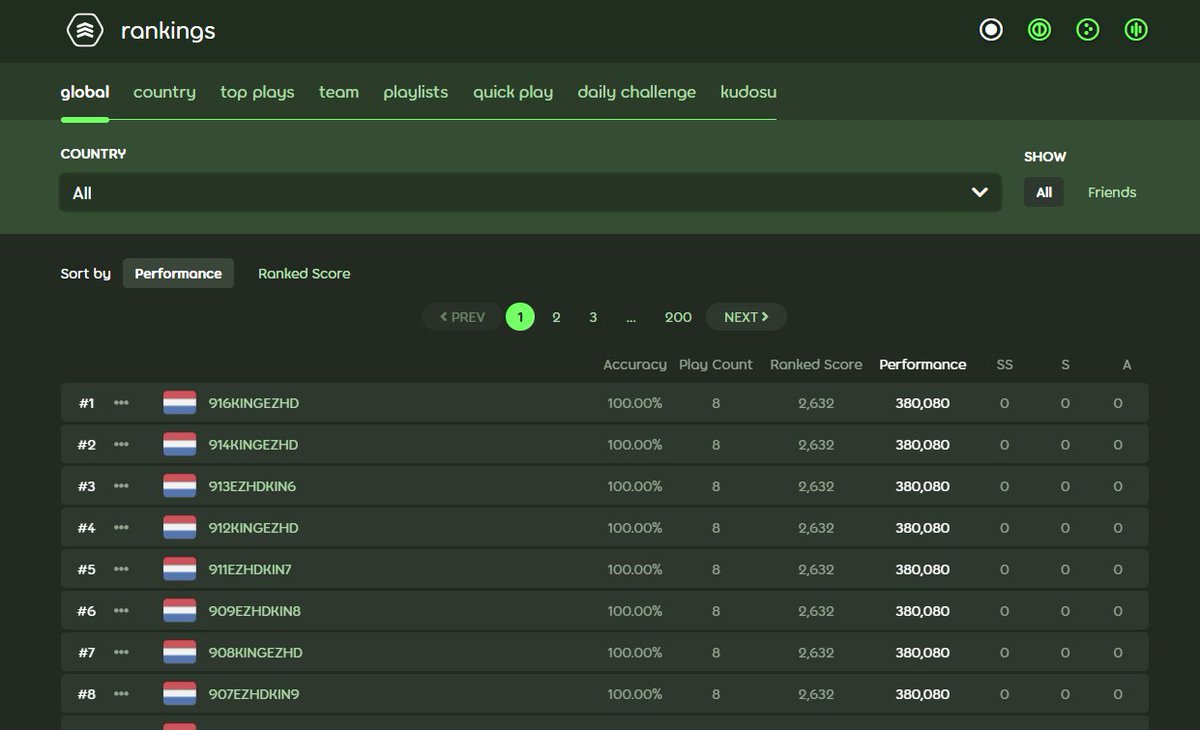The image size is (1200, 730).
Task: Click the flag next to 912KINGEZHD
Action: coord(180,528)
